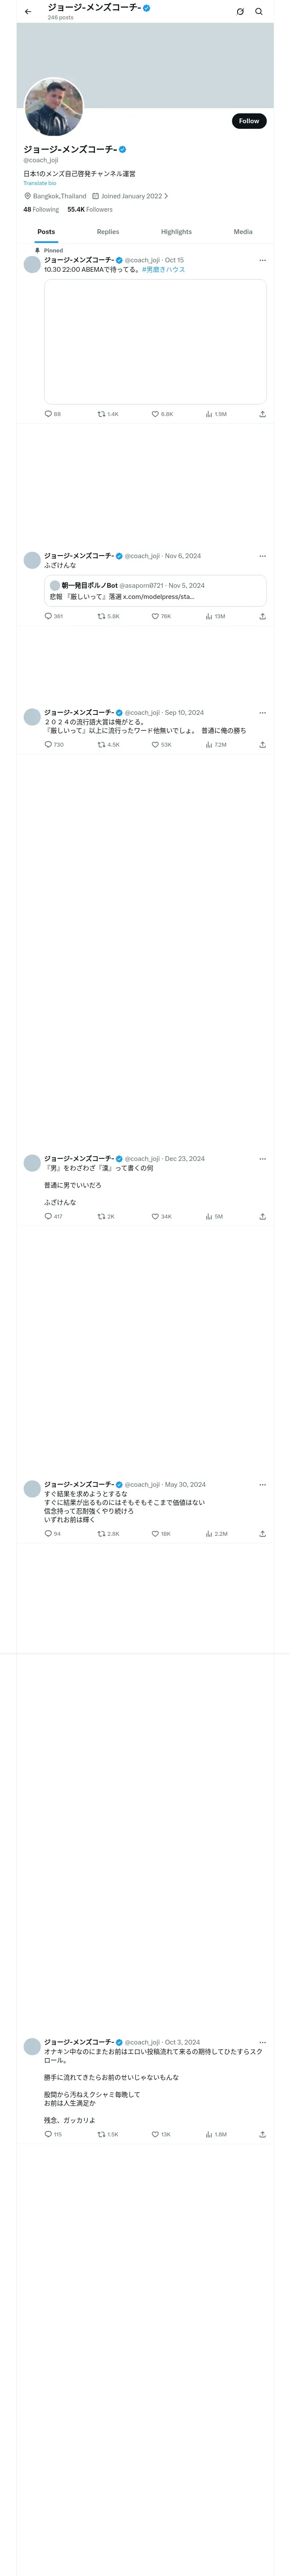Like the May 30, 2024 post
The width and height of the screenshot is (290, 2576).
(x=155, y=1534)
